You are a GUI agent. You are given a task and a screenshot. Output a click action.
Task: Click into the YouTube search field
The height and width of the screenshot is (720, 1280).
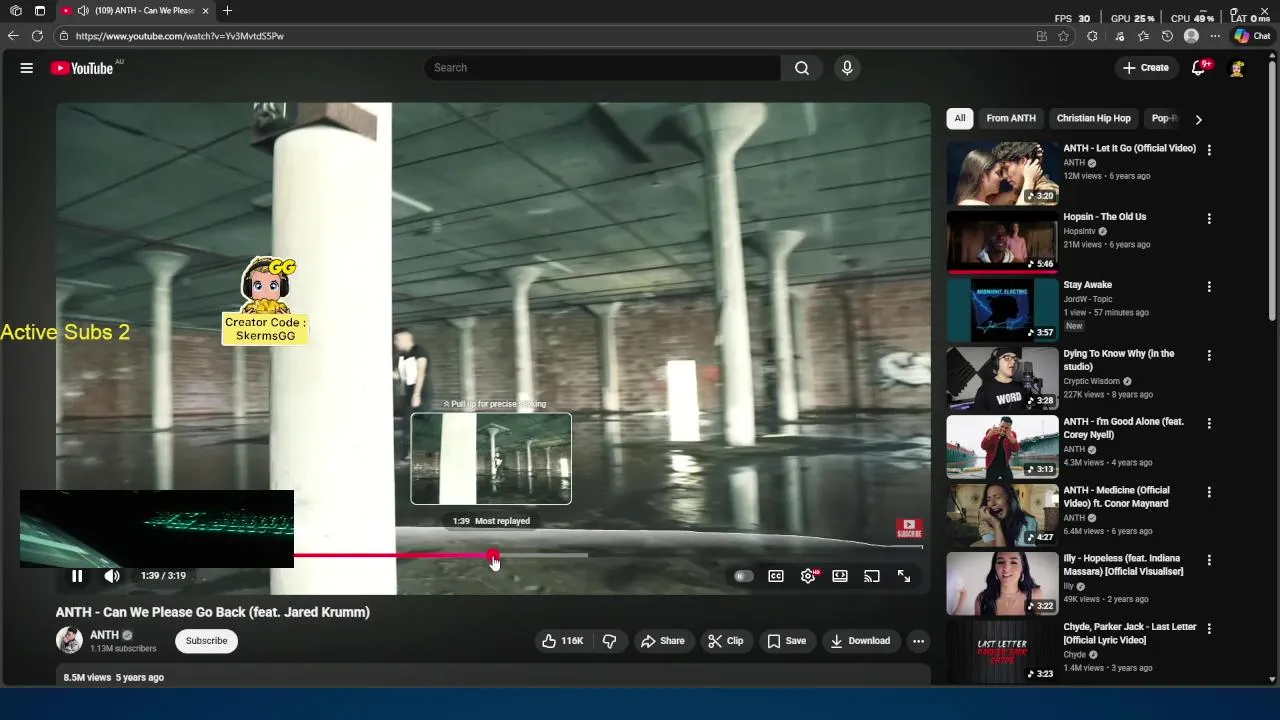[602, 68]
